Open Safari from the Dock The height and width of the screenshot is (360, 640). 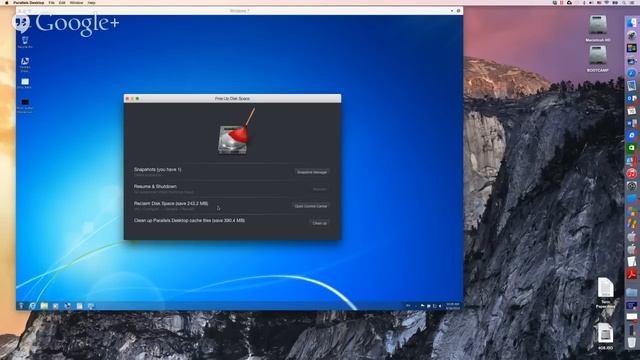coord(631,73)
